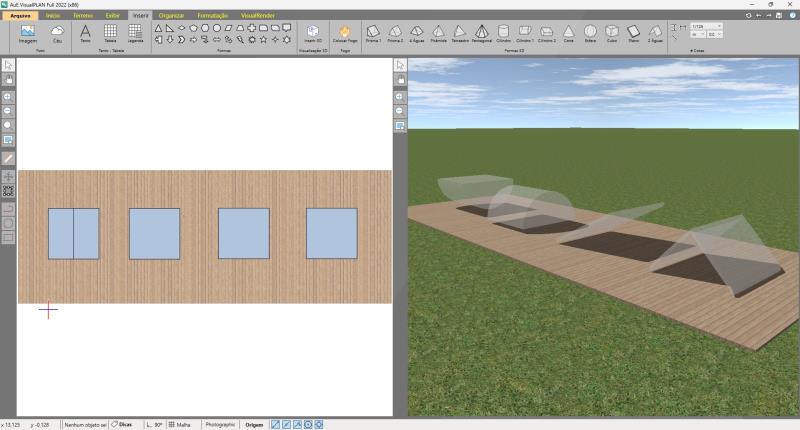Screen dimensions: 800x430
Task: Insert the Cilindro 2 shape
Action: (x=546, y=34)
